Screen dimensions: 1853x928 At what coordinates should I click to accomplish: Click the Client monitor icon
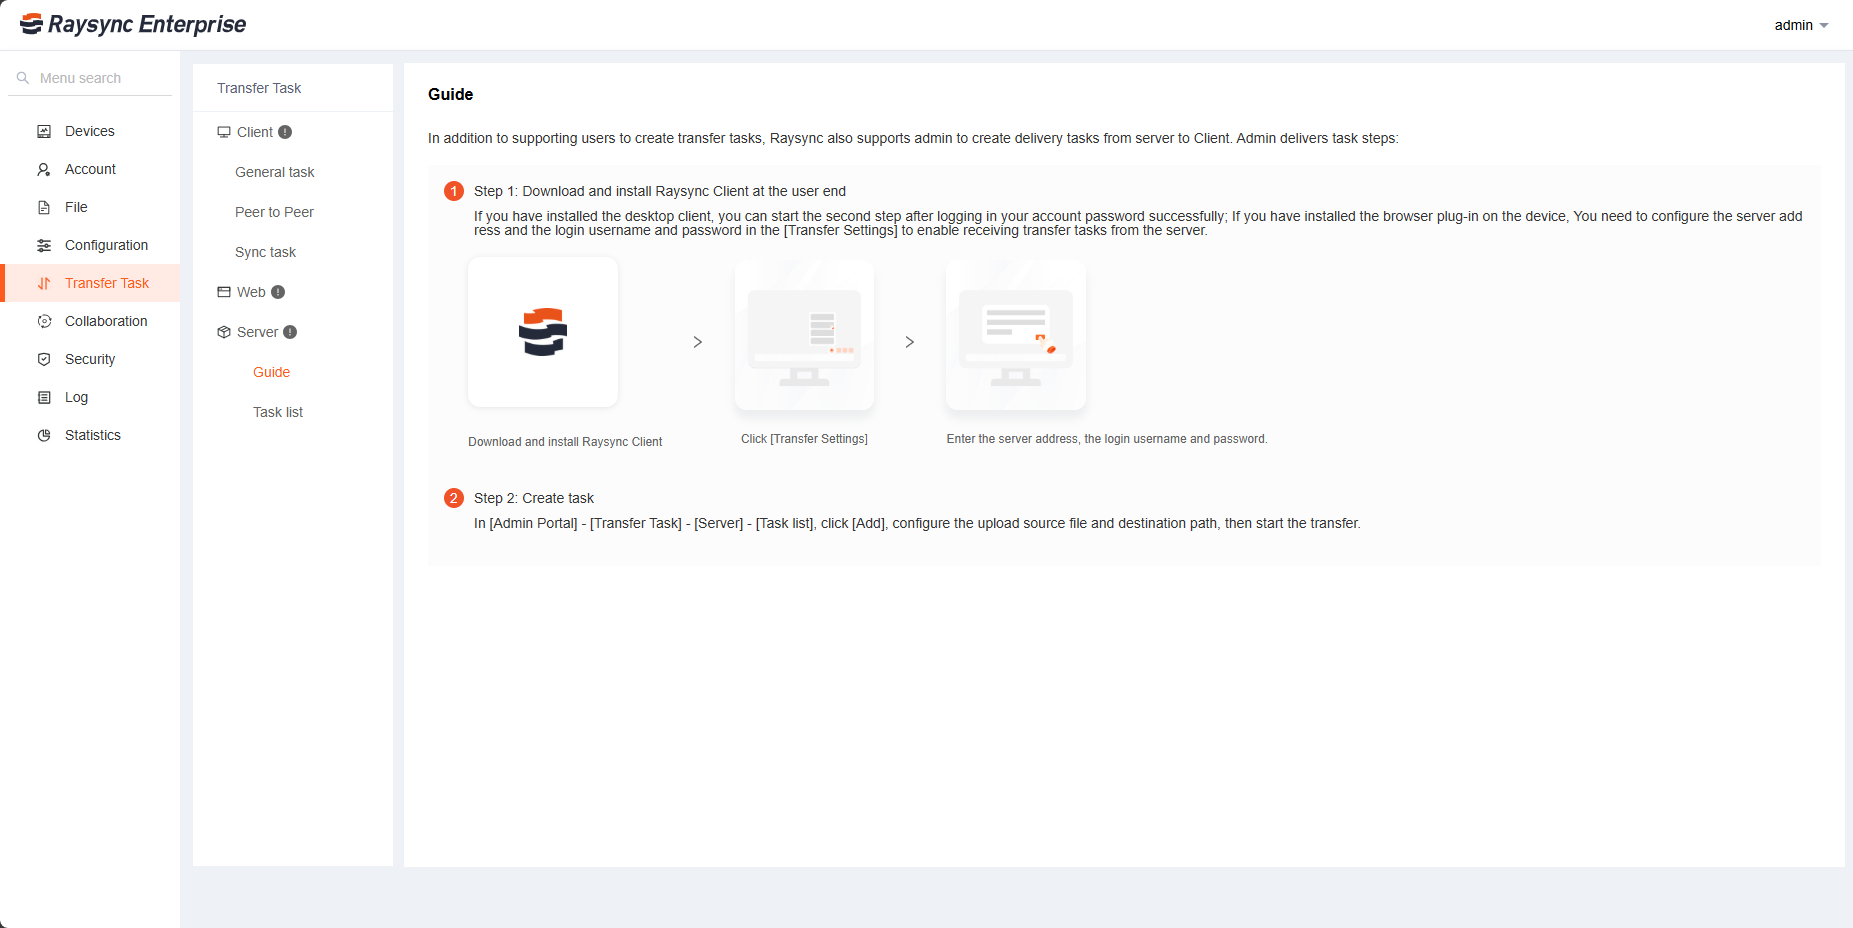224,132
